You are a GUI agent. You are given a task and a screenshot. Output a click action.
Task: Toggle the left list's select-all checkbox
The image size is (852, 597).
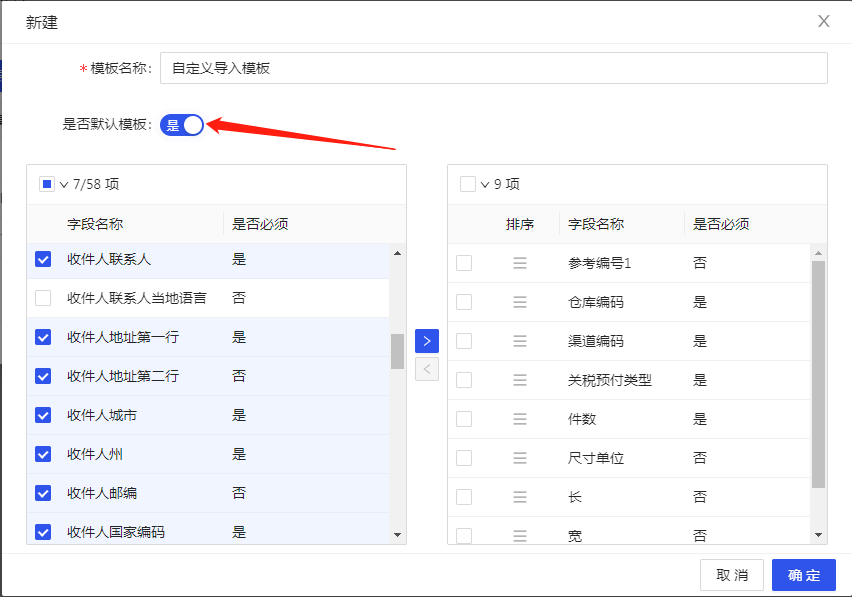[x=47, y=184]
